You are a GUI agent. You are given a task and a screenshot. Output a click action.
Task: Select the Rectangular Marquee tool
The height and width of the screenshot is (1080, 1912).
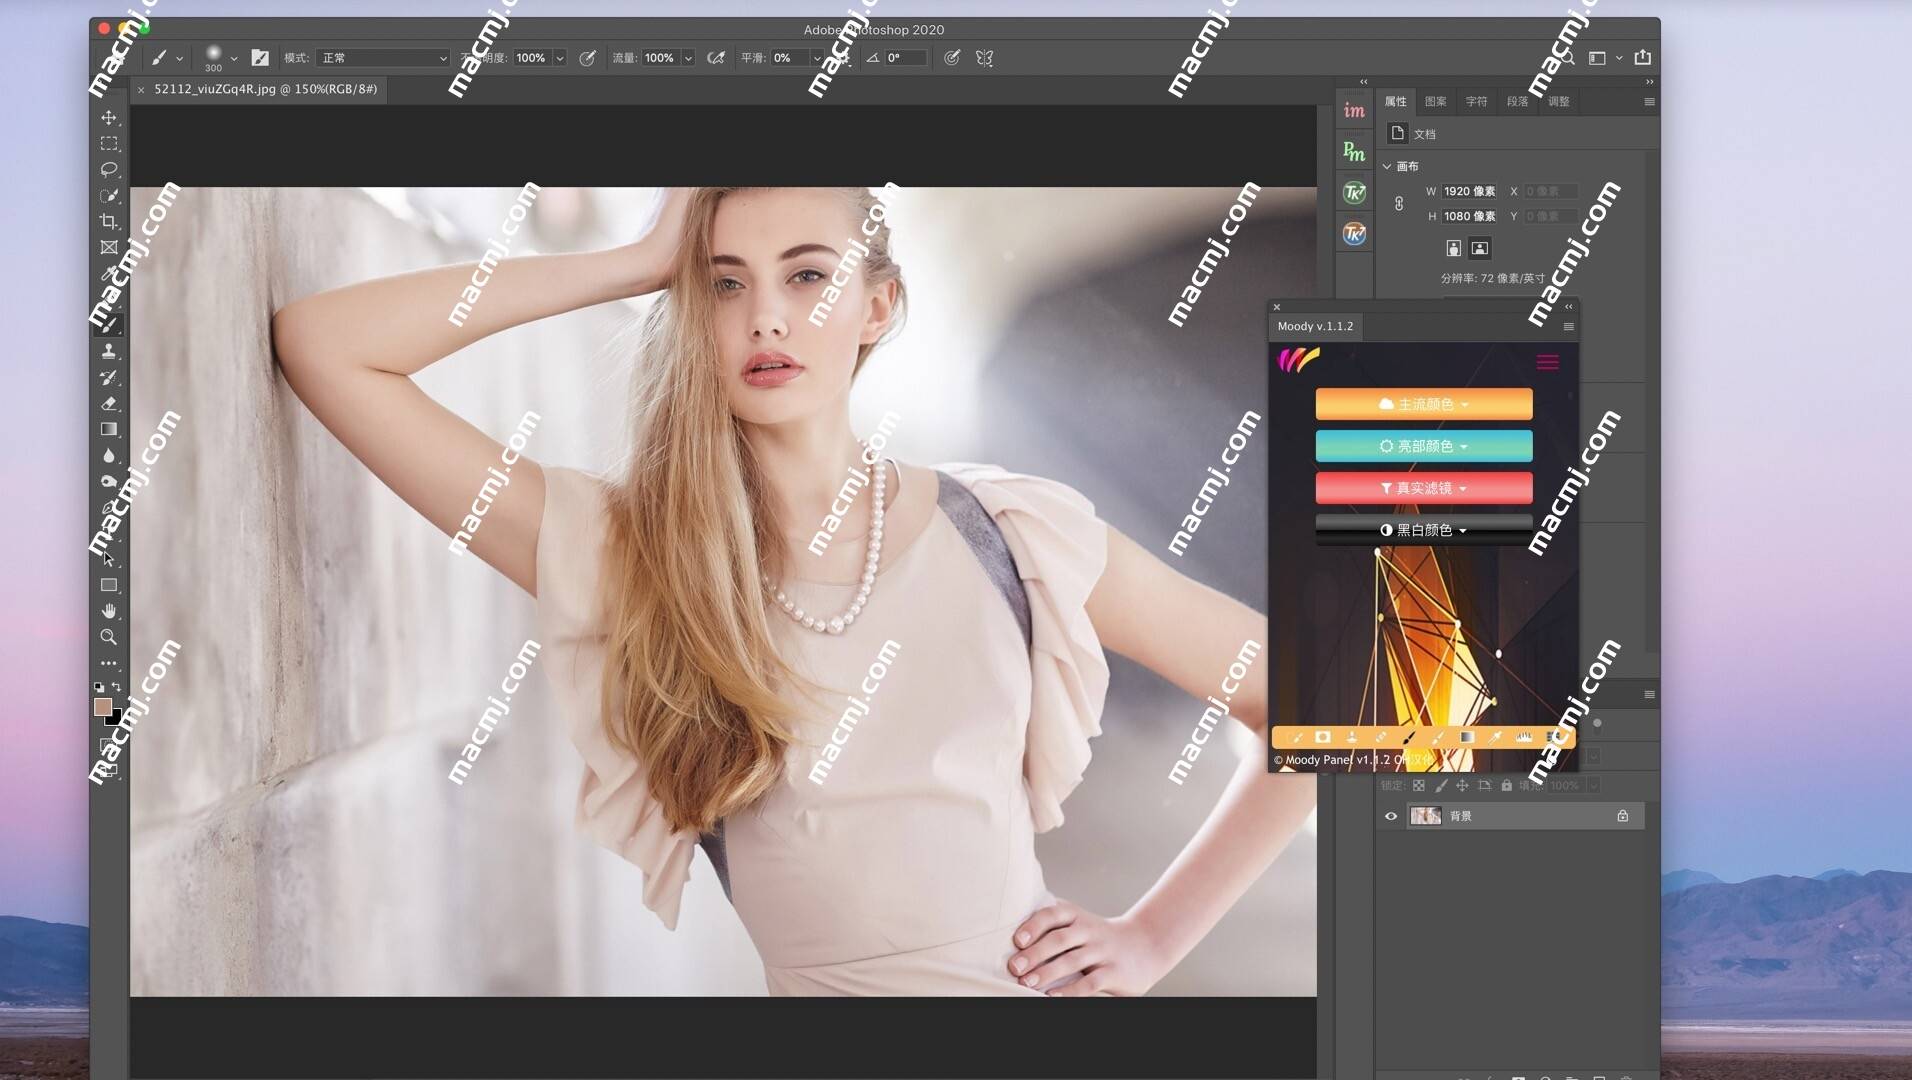pyautogui.click(x=109, y=144)
